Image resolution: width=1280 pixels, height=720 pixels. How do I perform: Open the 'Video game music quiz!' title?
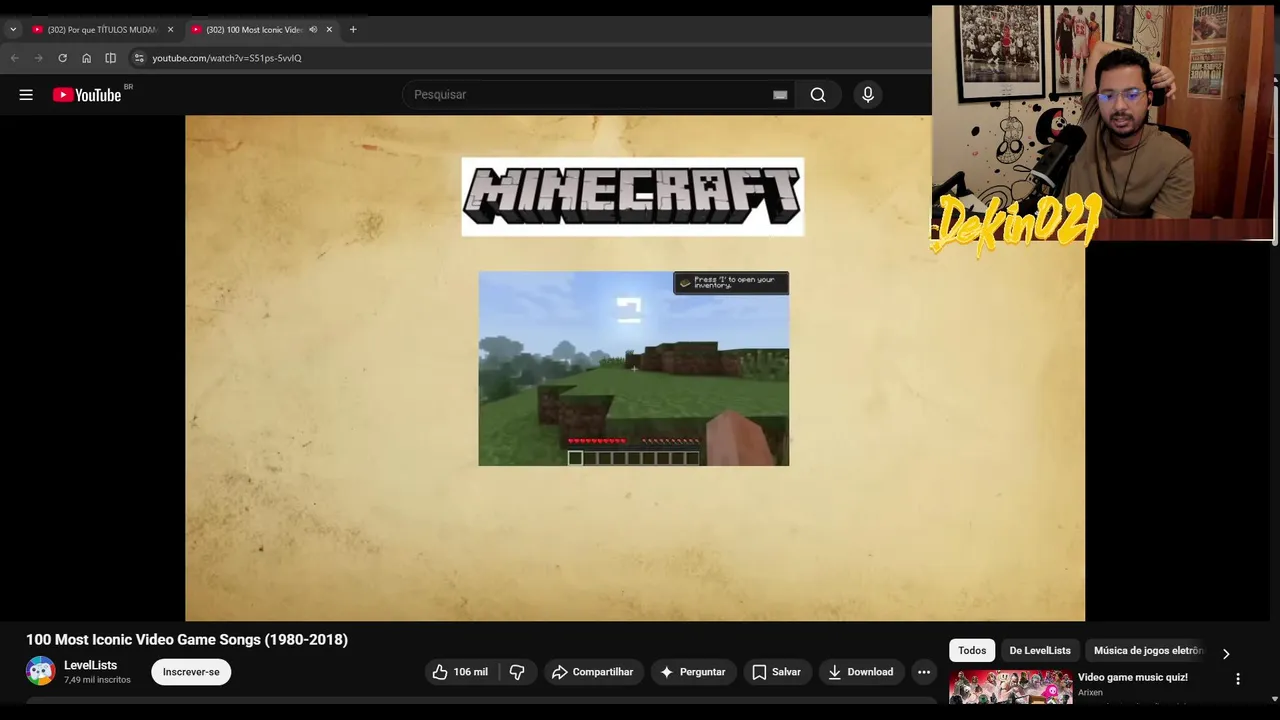[1133, 677]
